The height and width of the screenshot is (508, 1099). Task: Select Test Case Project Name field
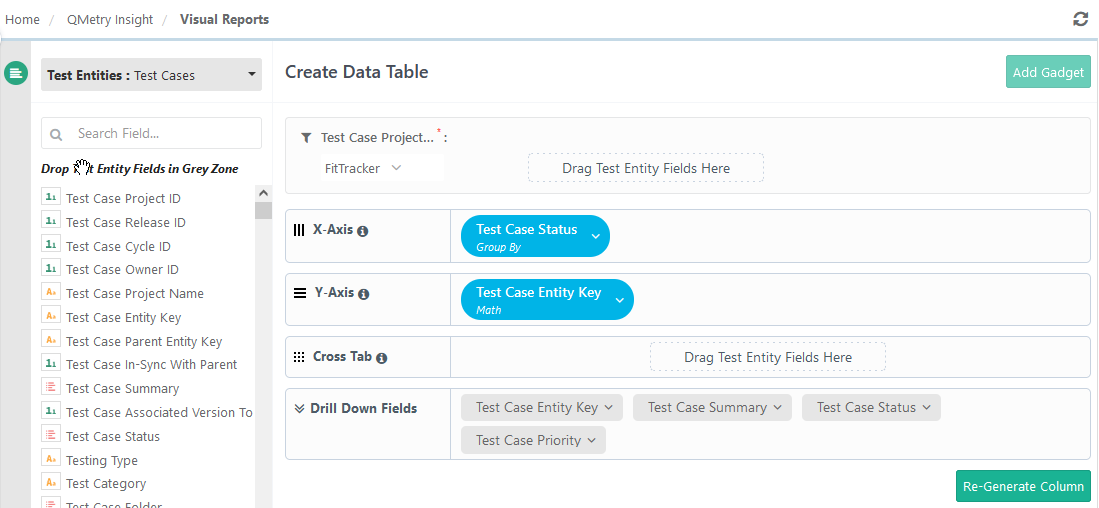tap(134, 294)
